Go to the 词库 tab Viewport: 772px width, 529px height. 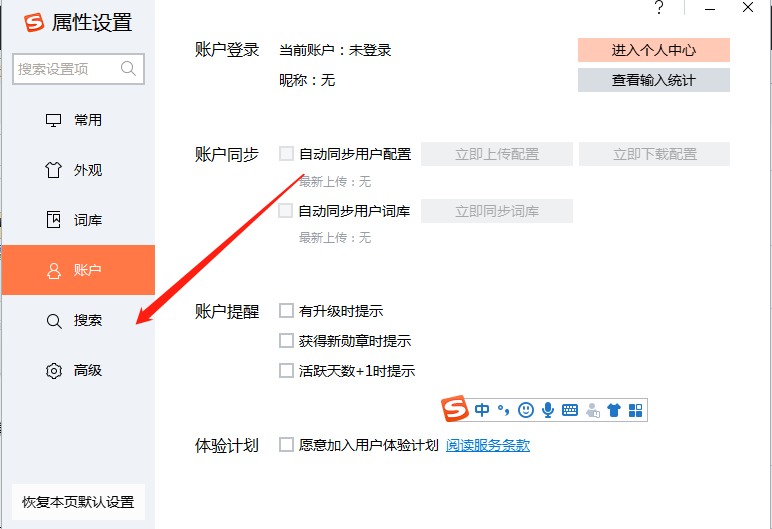pos(78,220)
